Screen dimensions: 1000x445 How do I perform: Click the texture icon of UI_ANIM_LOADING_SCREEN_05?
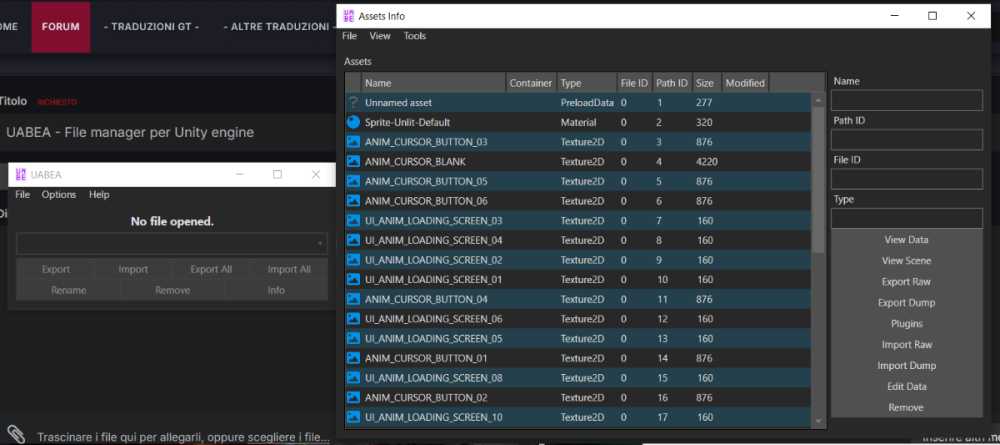click(353, 339)
